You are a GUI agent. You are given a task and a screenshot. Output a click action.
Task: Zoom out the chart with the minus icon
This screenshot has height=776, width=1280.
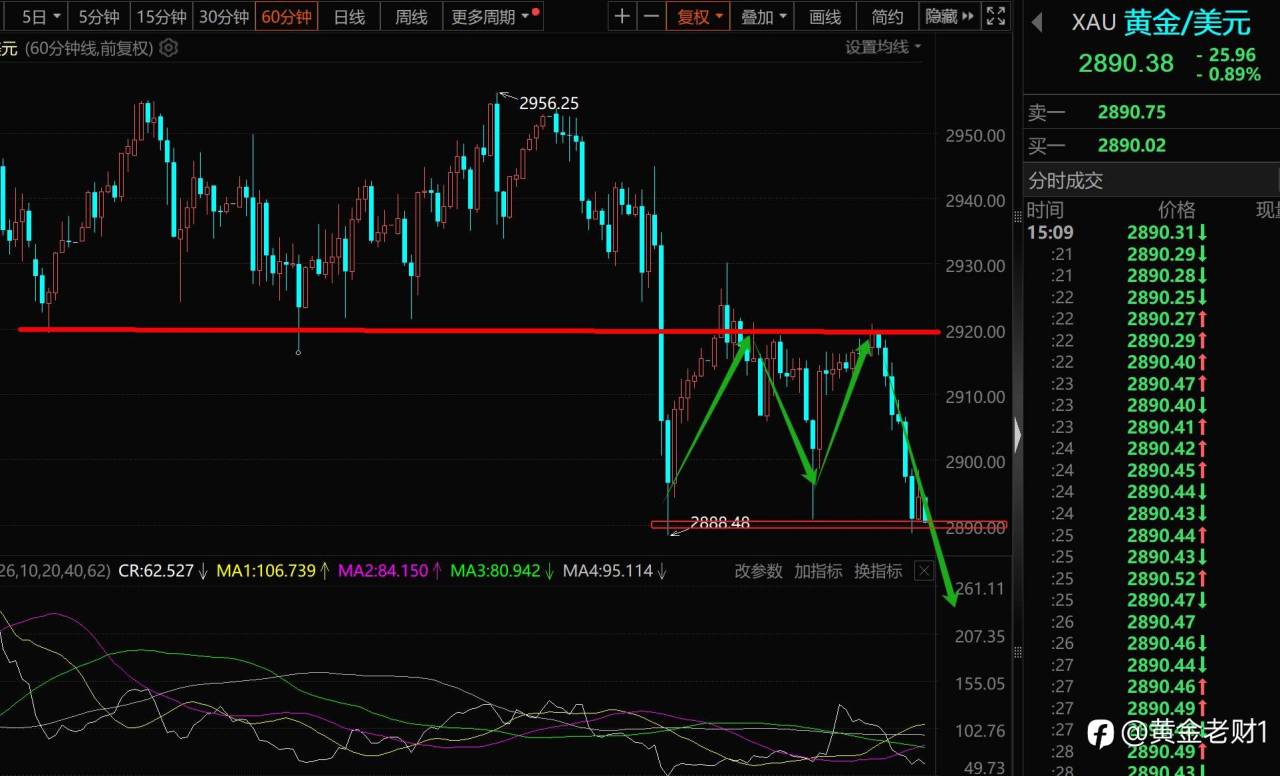click(x=651, y=16)
